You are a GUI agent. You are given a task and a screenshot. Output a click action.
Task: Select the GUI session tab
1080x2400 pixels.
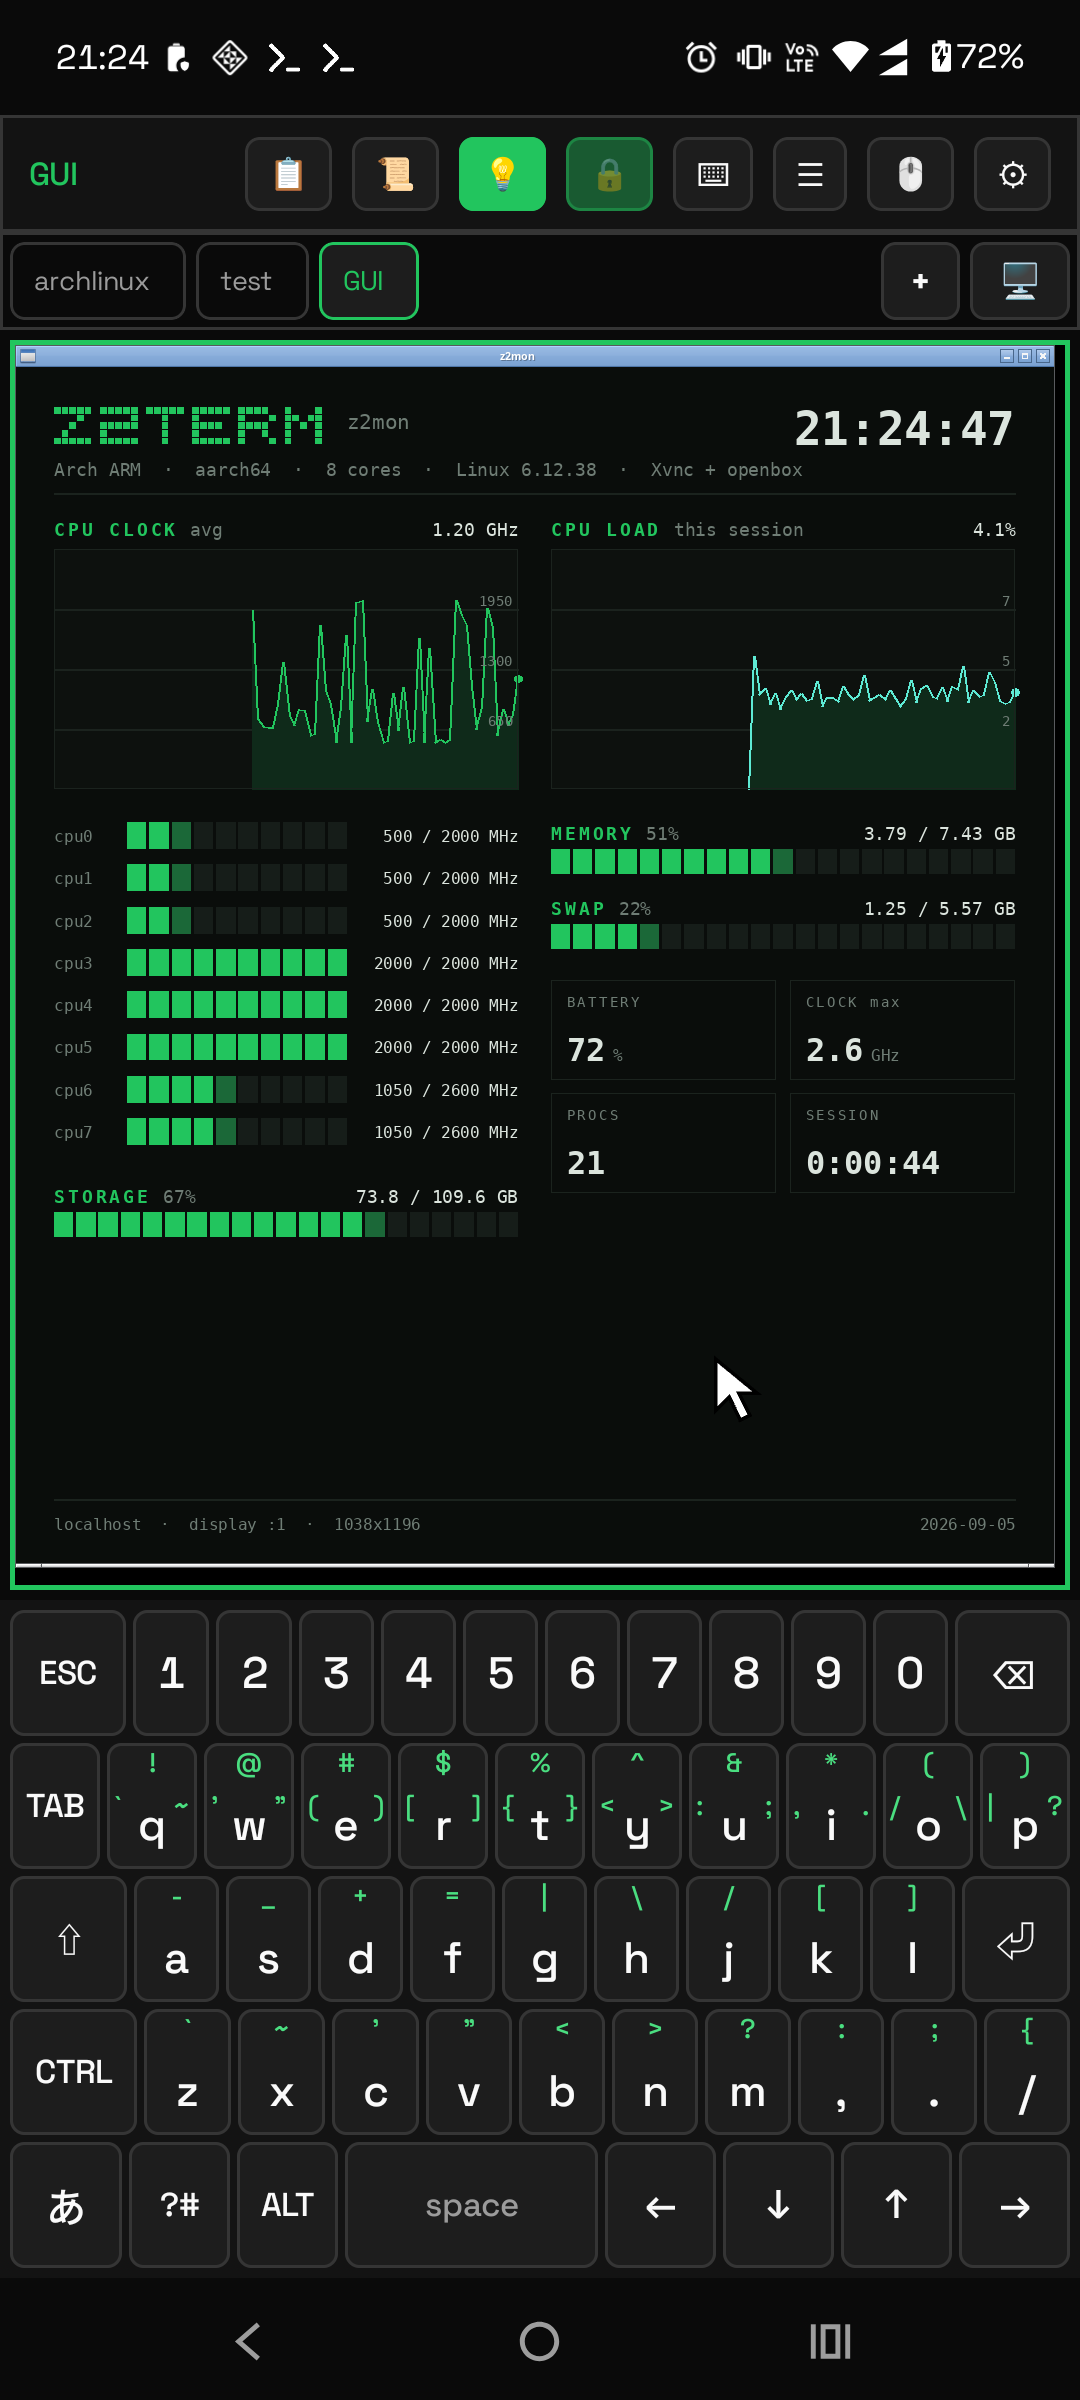point(369,281)
